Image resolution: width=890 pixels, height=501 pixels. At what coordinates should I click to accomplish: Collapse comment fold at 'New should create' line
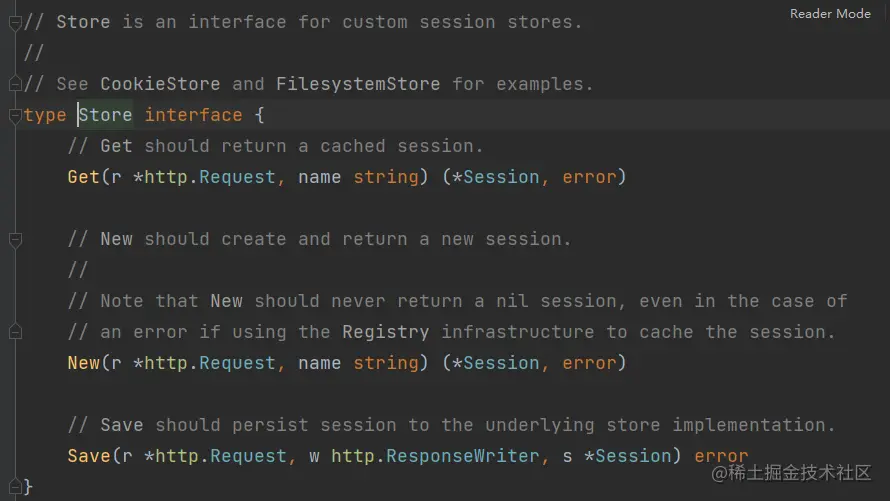pyautogui.click(x=15, y=240)
